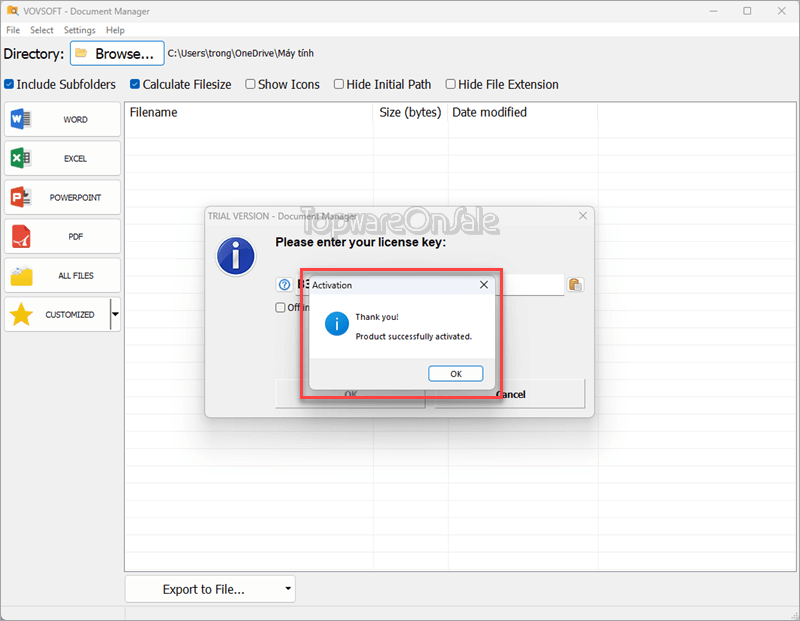Image resolution: width=800 pixels, height=621 pixels.
Task: Expand the Export to File dropdown arrow
Action: [288, 589]
